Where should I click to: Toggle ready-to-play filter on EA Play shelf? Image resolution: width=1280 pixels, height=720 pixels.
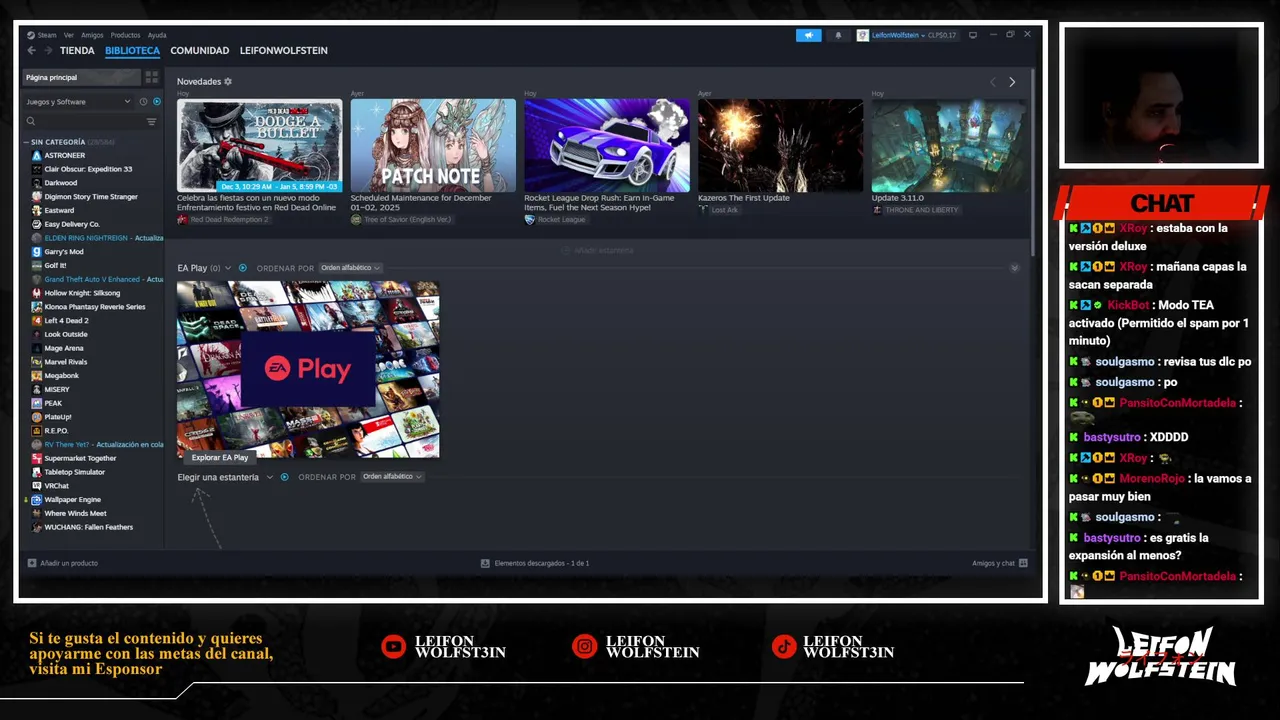pos(242,268)
